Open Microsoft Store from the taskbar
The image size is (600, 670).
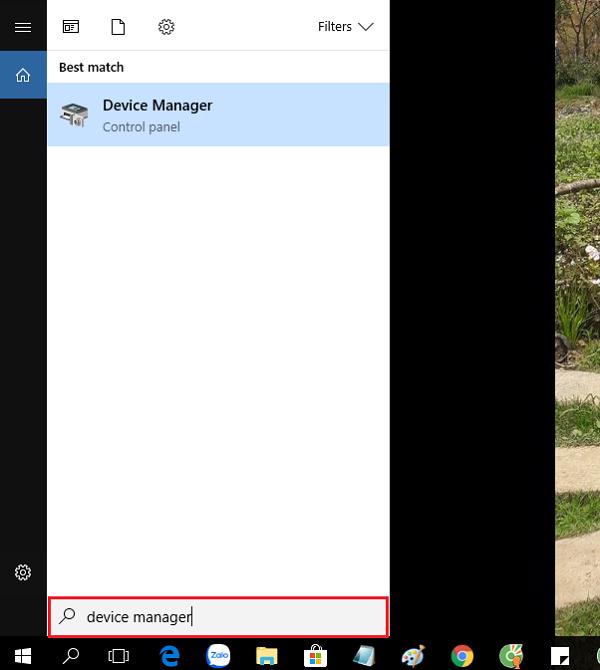[315, 656]
